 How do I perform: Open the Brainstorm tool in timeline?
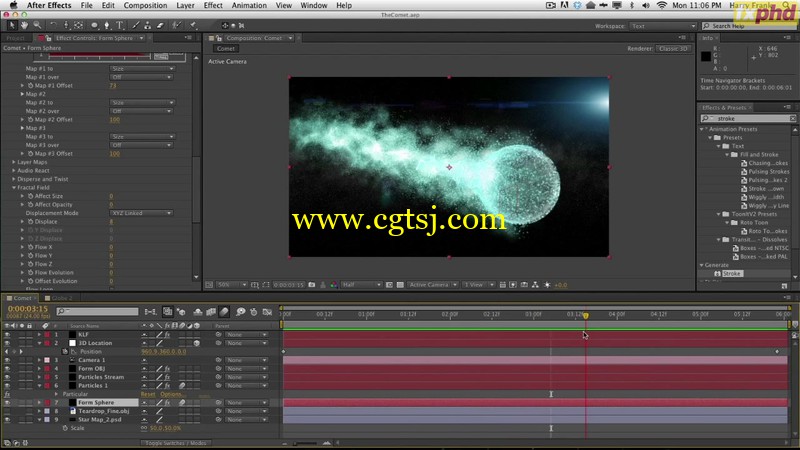[240, 311]
